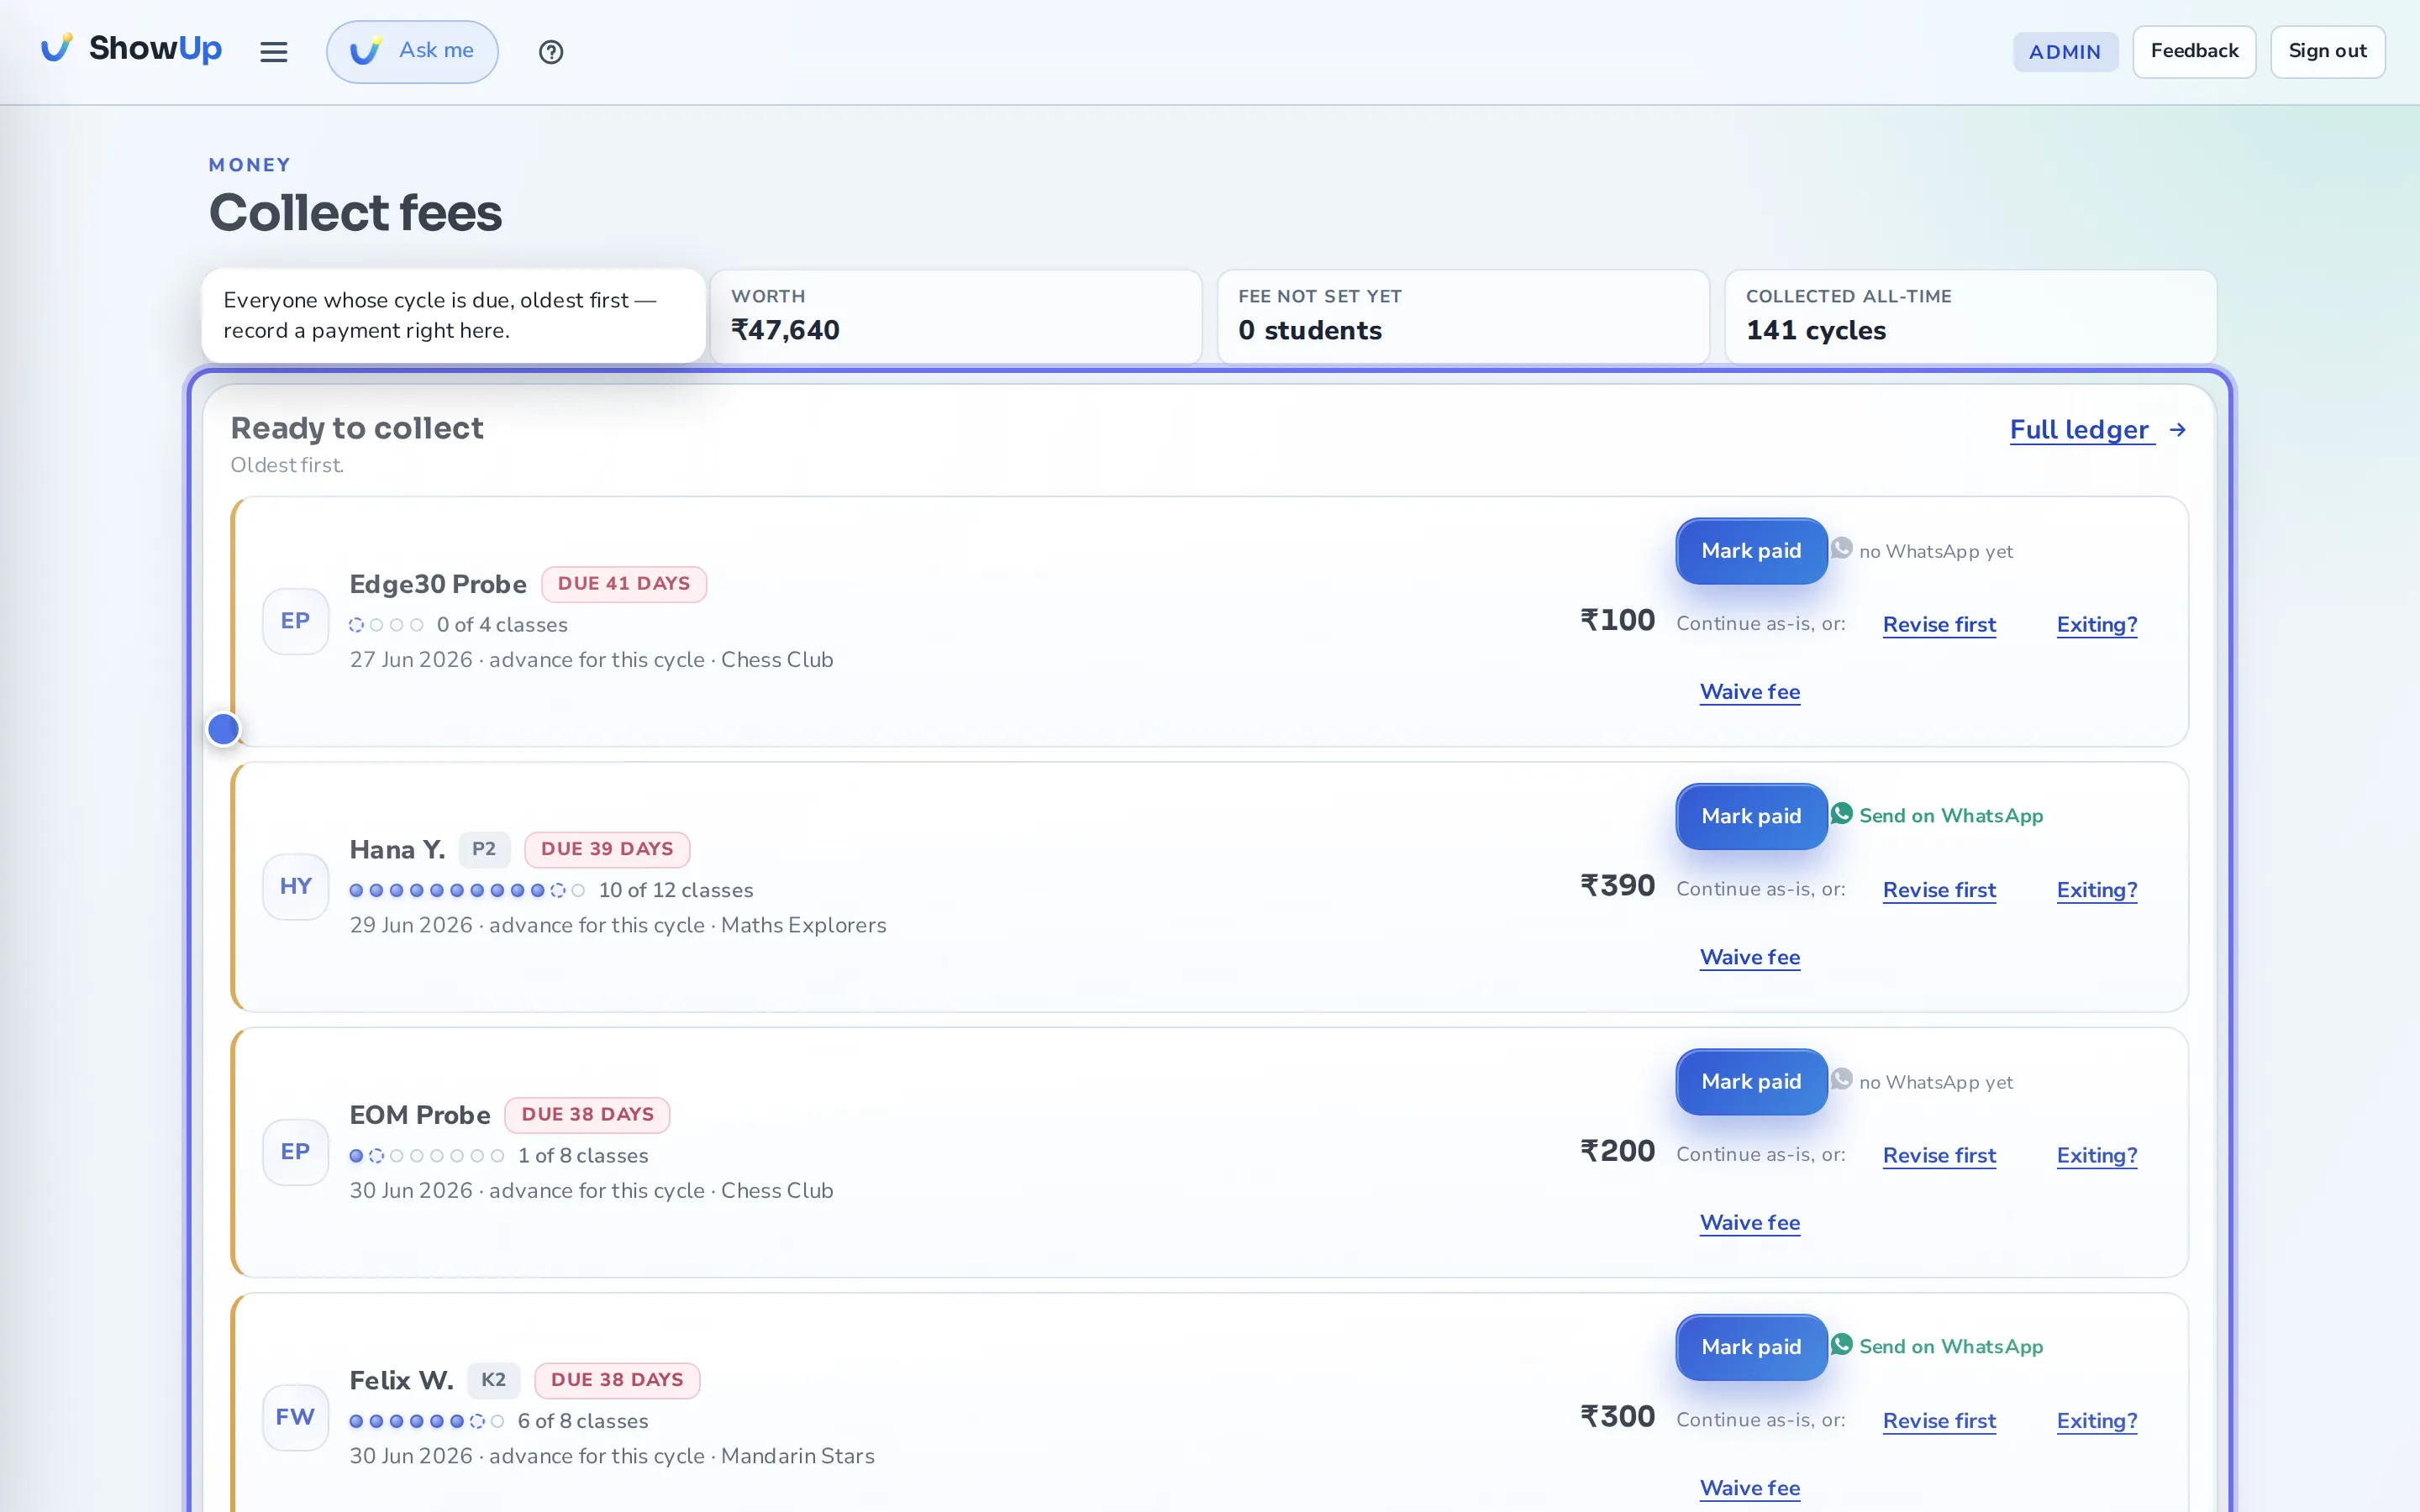Image resolution: width=2420 pixels, height=1512 pixels.
Task: Waive fee for Felix W.
Action: pos(1750,1488)
